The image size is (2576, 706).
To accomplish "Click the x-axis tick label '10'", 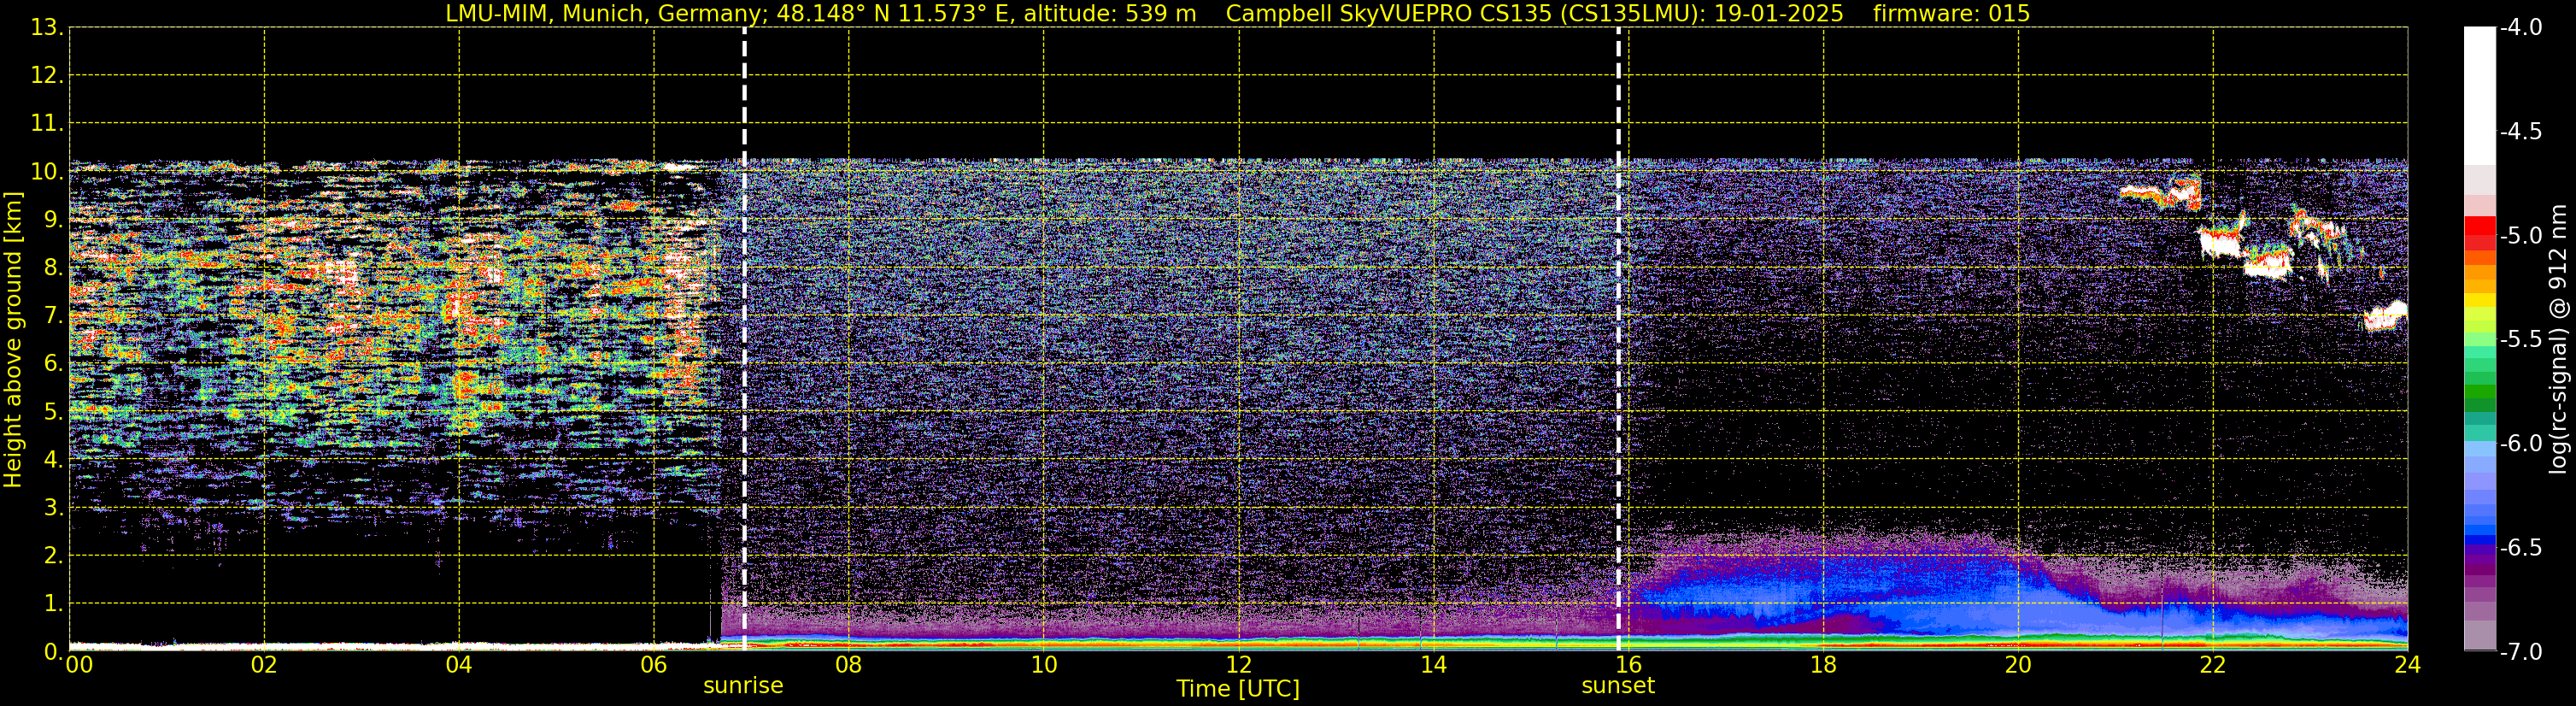I will click(1044, 665).
